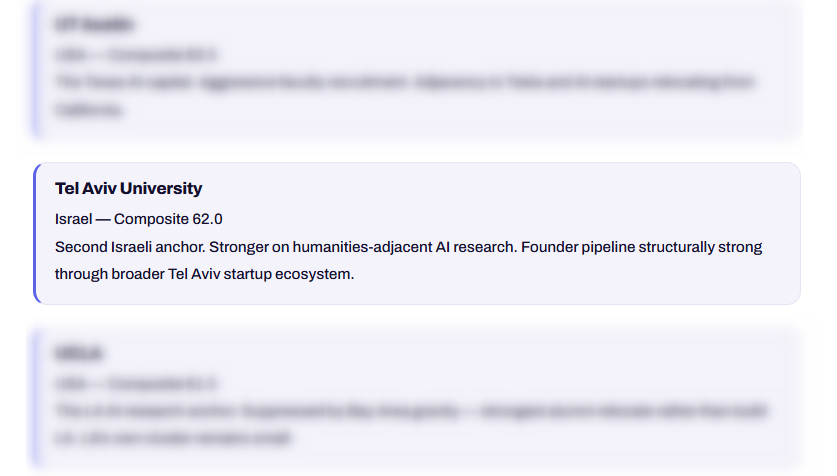837x476 pixels.
Task: Open the blurred card above Tel Aviv University
Action: point(417,68)
